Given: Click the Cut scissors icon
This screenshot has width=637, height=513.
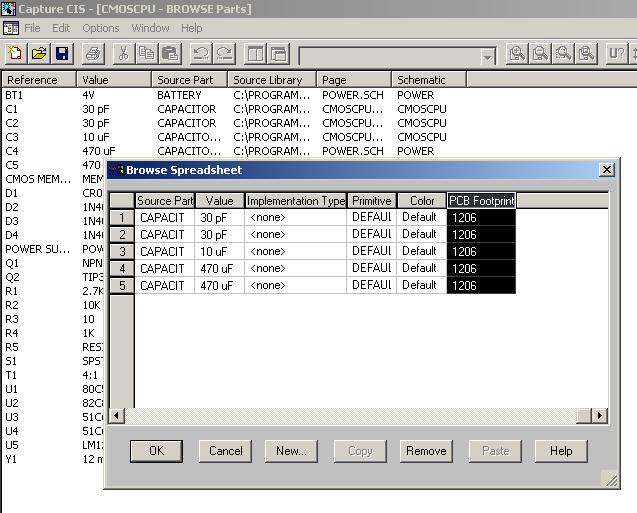Looking at the screenshot, I should point(124,53).
